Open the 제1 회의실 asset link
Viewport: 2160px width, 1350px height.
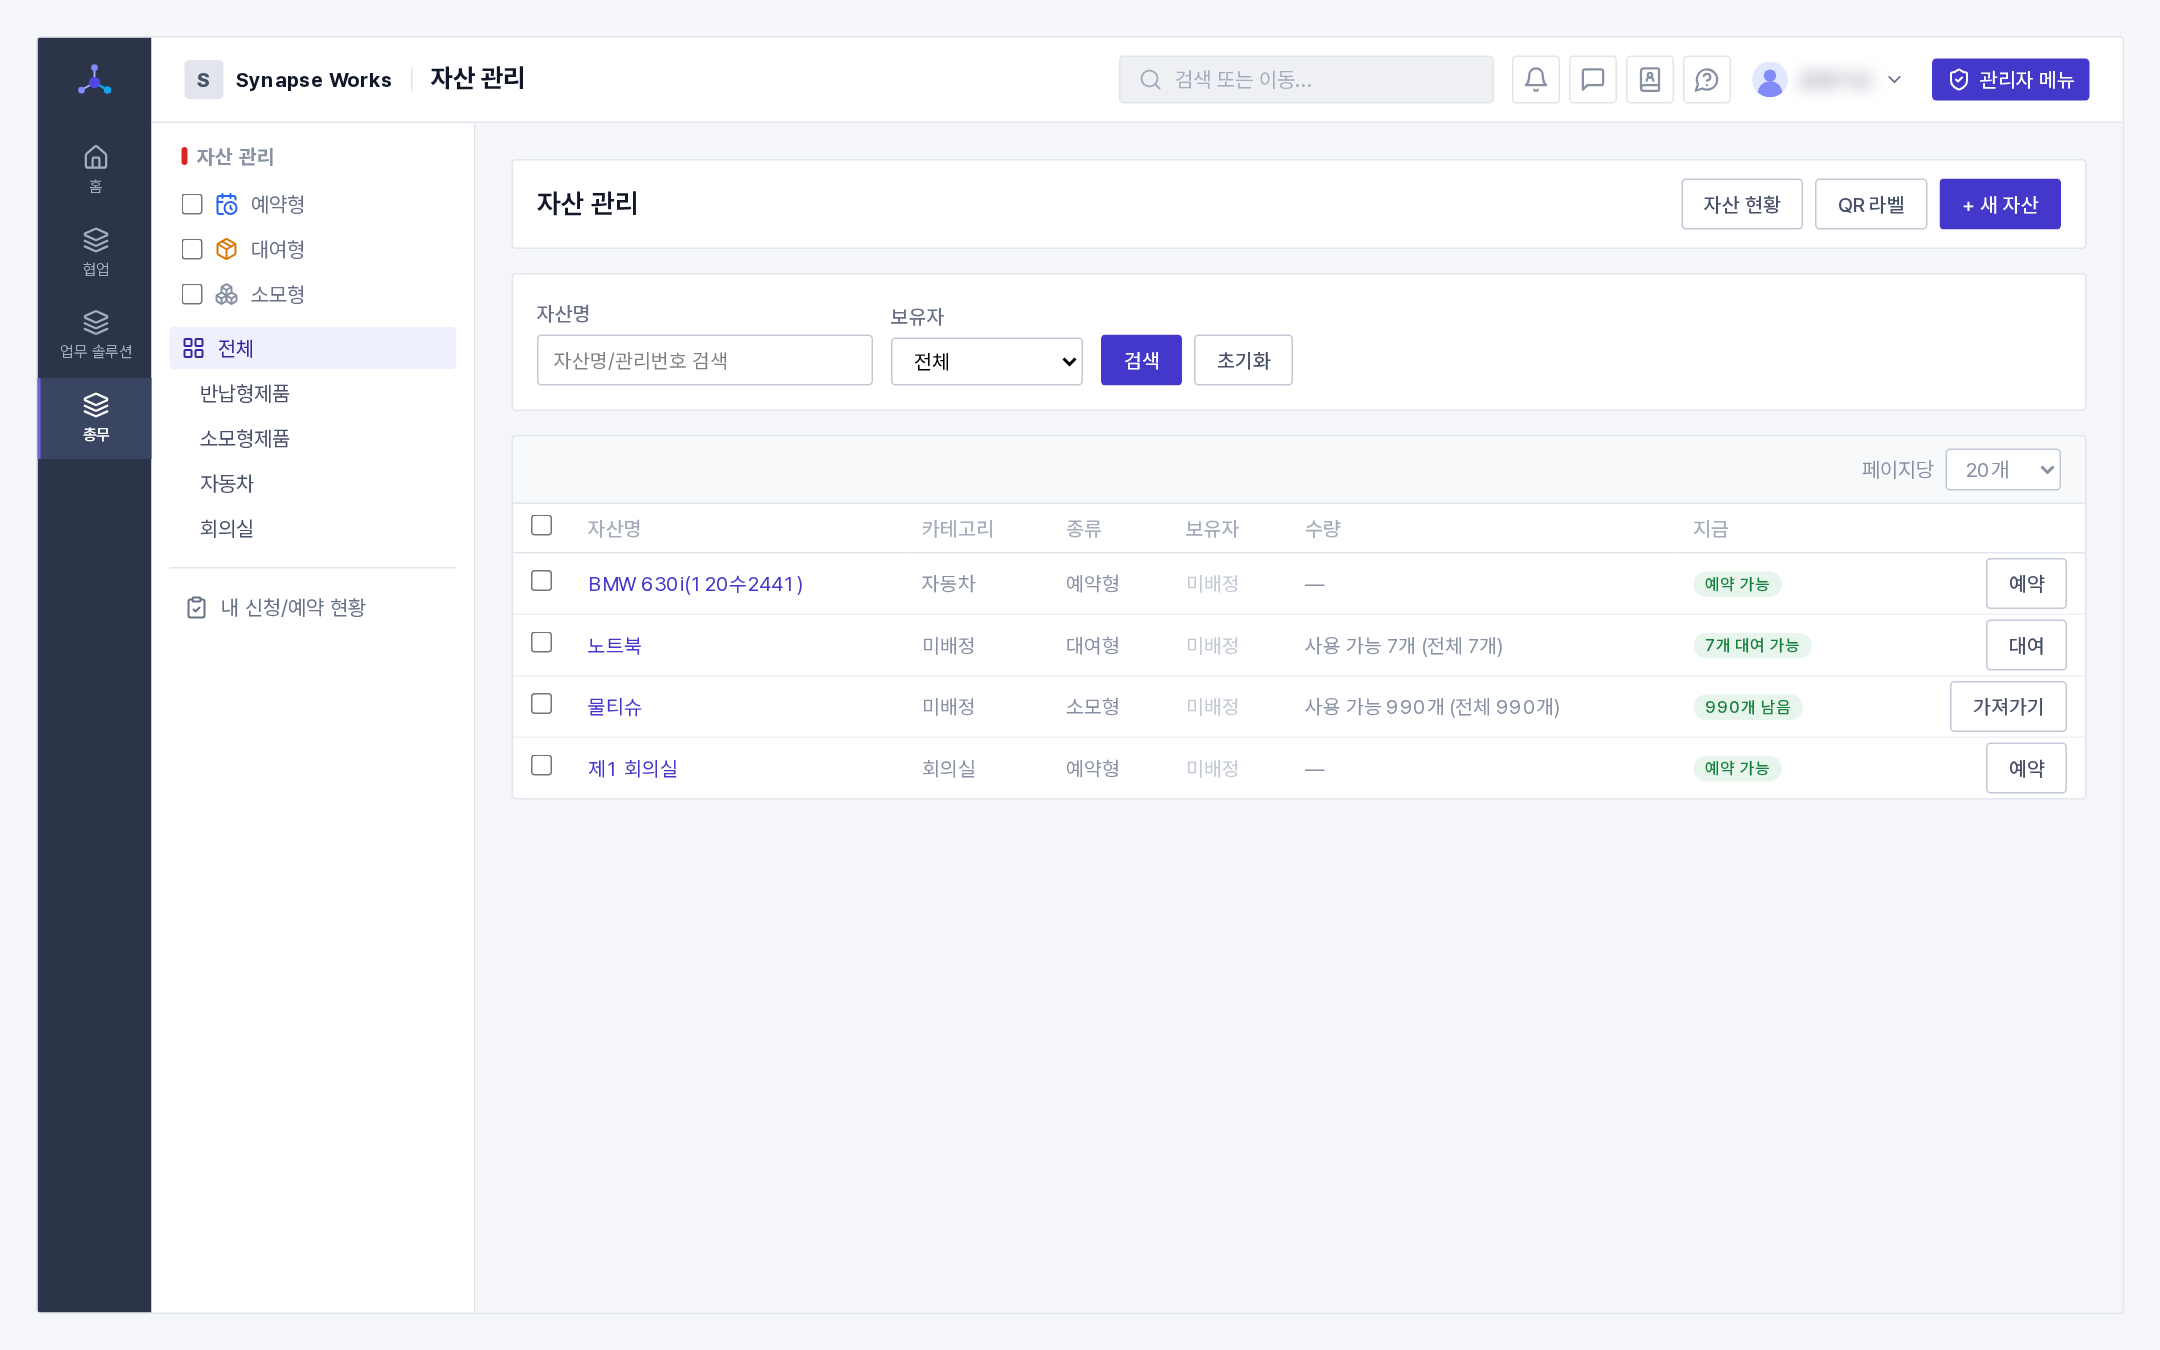coord(632,769)
